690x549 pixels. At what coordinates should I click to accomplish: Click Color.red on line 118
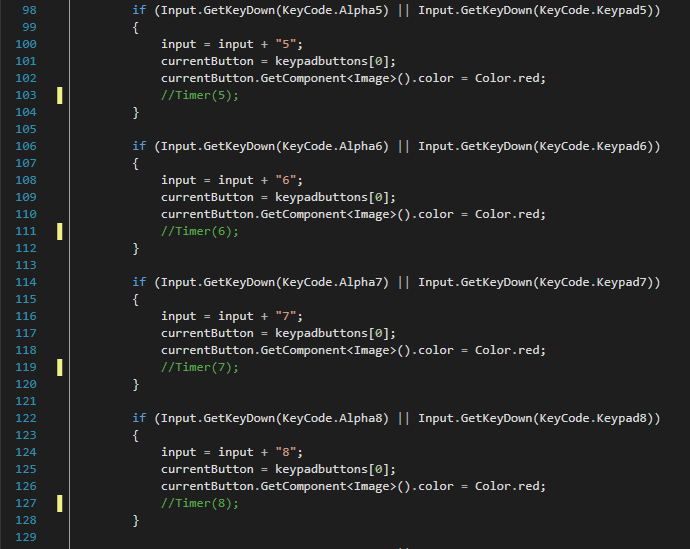click(507, 350)
